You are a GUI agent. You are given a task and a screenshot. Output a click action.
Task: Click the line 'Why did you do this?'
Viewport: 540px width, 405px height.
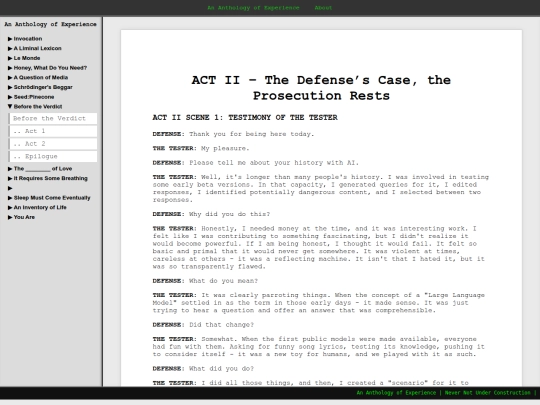[x=229, y=214]
